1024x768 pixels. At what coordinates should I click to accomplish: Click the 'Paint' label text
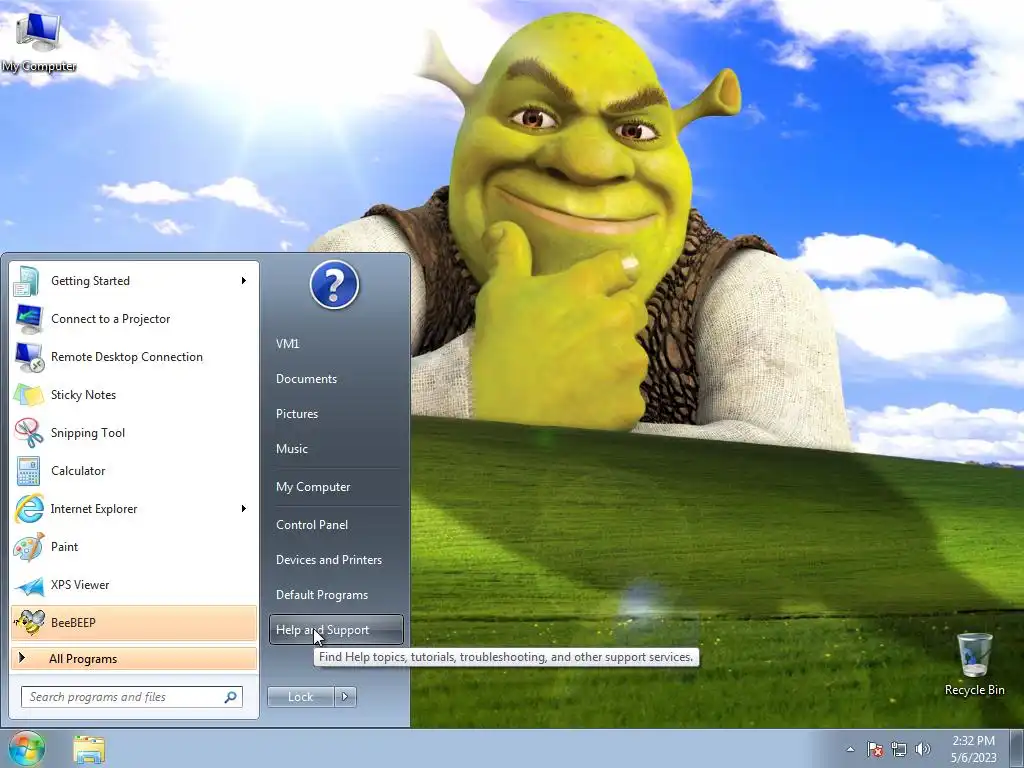[64, 547]
